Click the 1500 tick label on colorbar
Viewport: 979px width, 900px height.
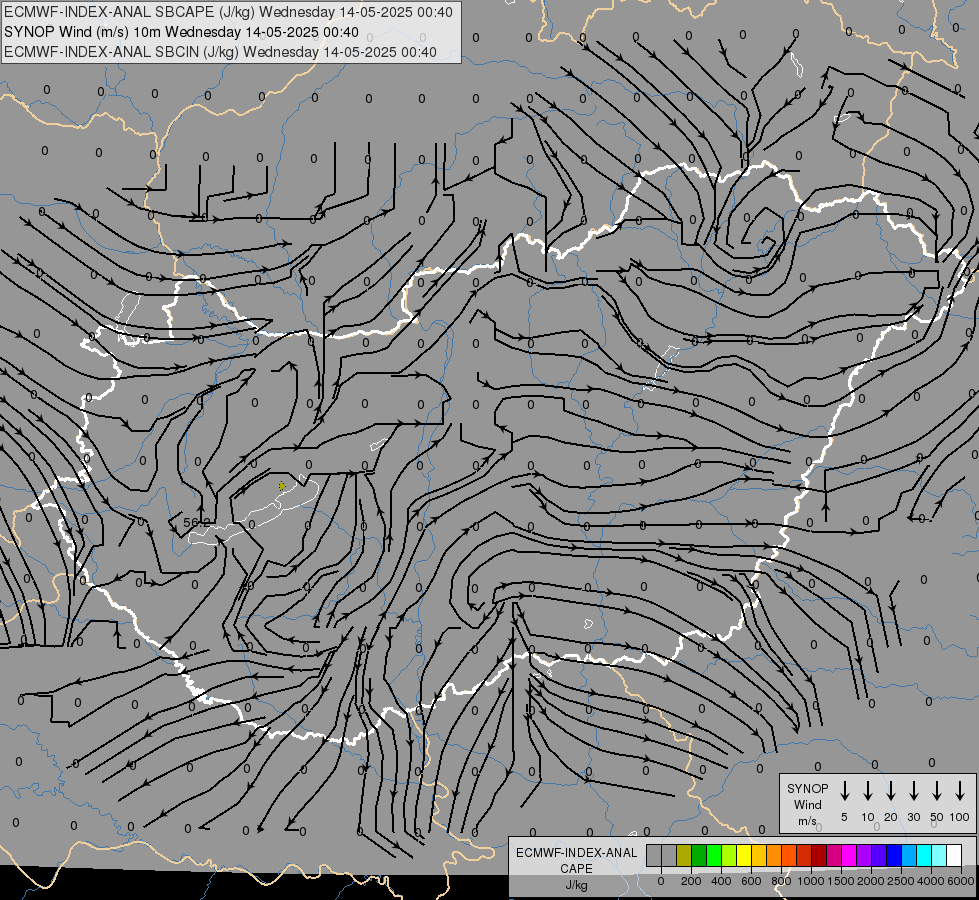pyautogui.click(x=841, y=881)
